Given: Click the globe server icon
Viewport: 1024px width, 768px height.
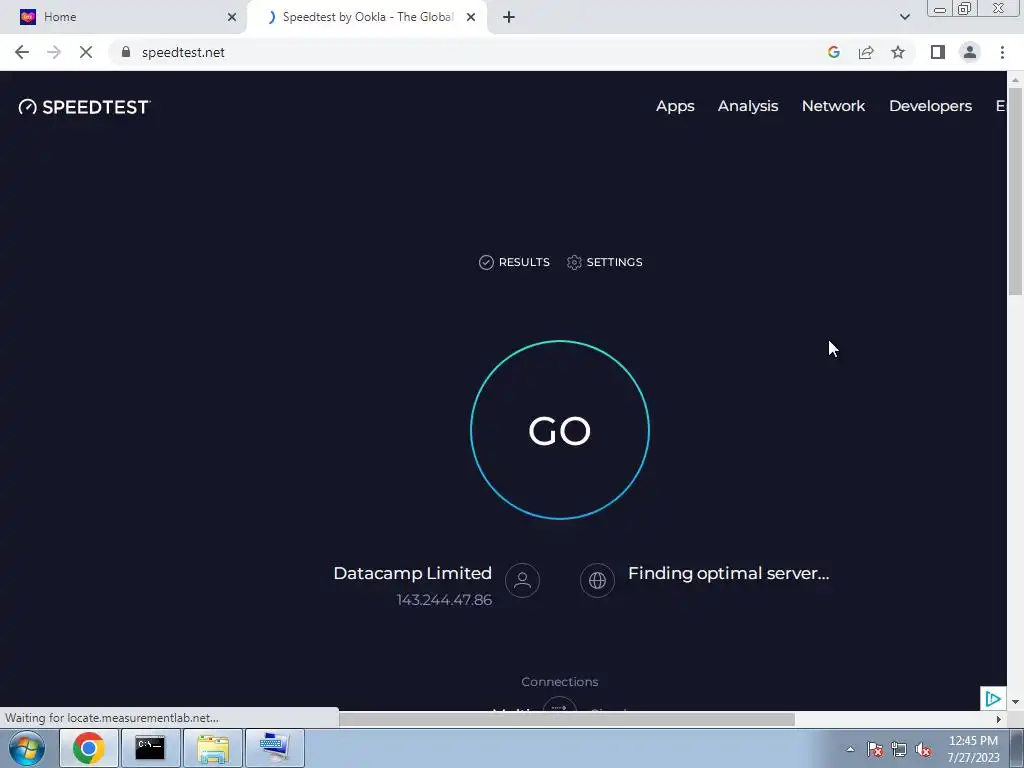Looking at the screenshot, I should pyautogui.click(x=597, y=580).
